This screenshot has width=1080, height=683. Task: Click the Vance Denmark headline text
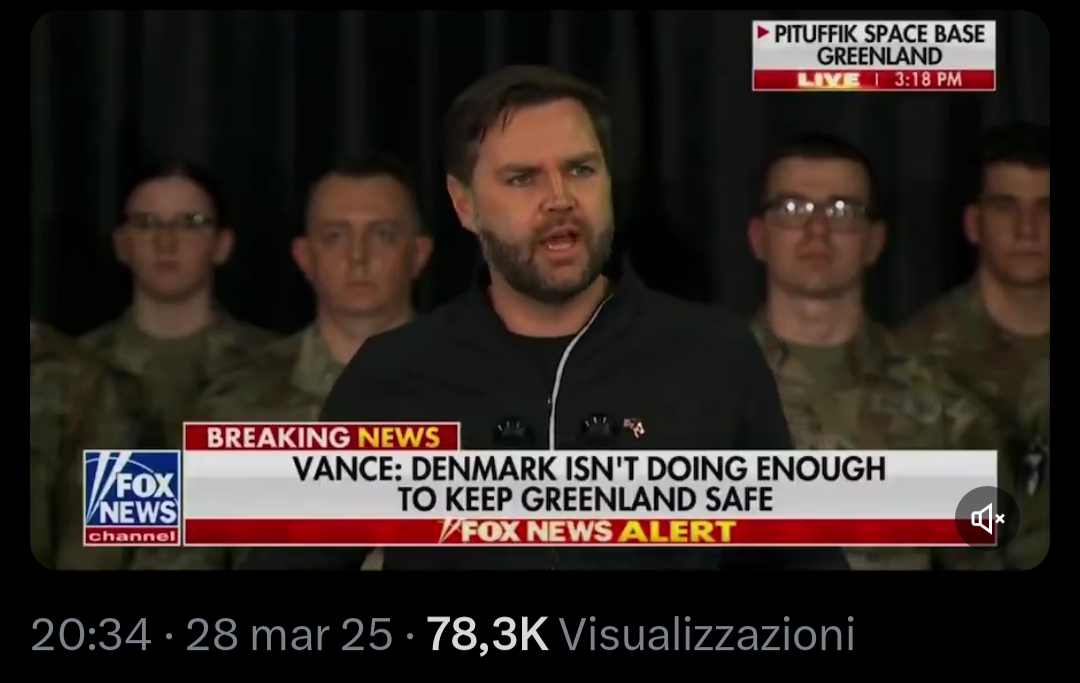[590, 484]
